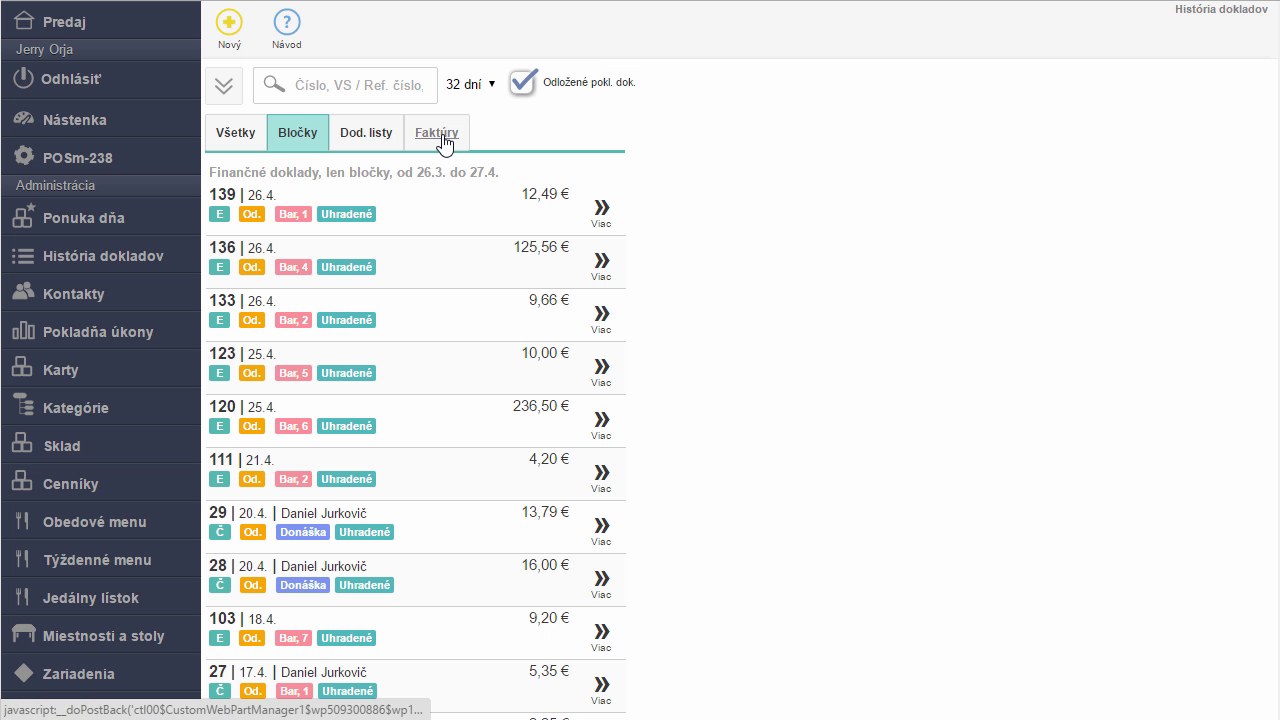
Task: Open the 32 dní period dropdown
Action: 470,85
